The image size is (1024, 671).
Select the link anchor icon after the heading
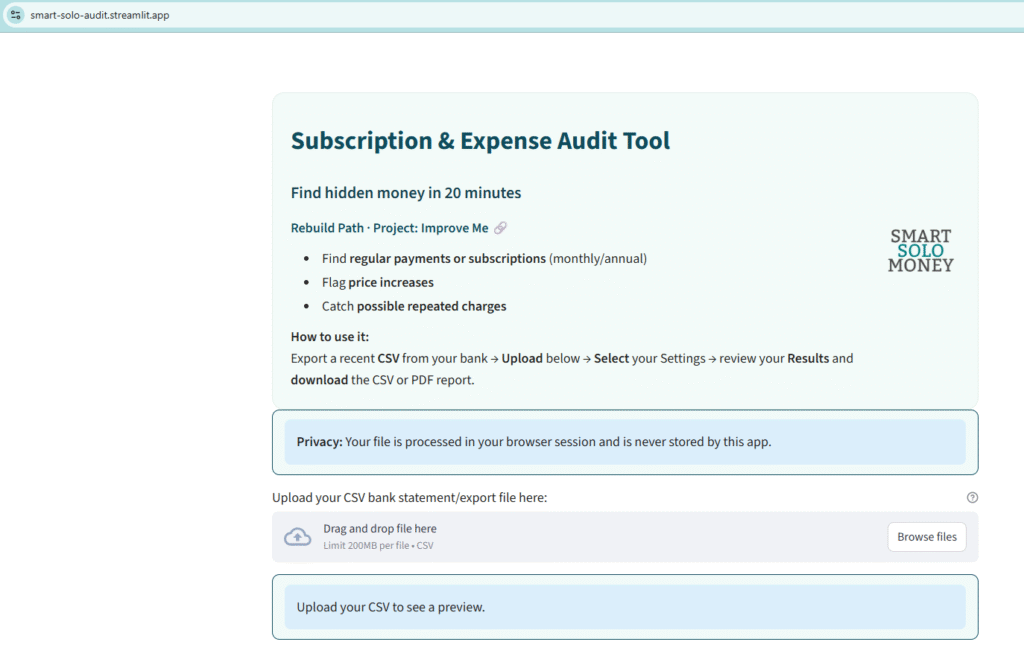[501, 227]
